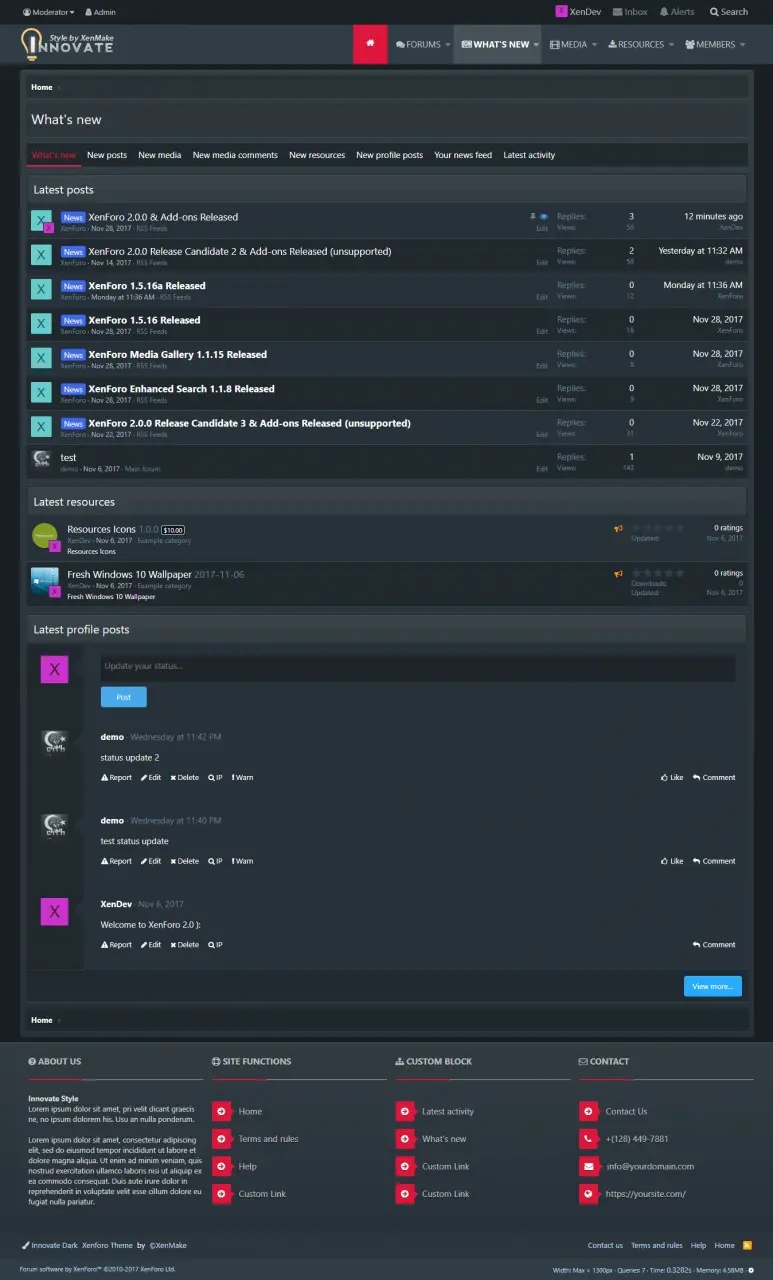Edit the XenForo 2.0.0 Release Candidate 3 thread

tap(542, 434)
